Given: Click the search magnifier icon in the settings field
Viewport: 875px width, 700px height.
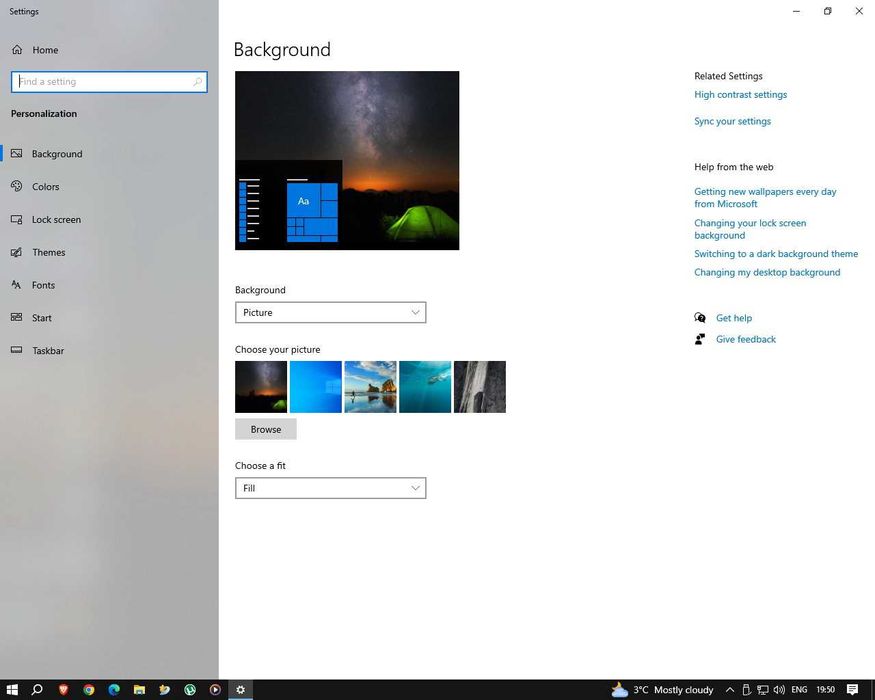Looking at the screenshot, I should pyautogui.click(x=198, y=81).
